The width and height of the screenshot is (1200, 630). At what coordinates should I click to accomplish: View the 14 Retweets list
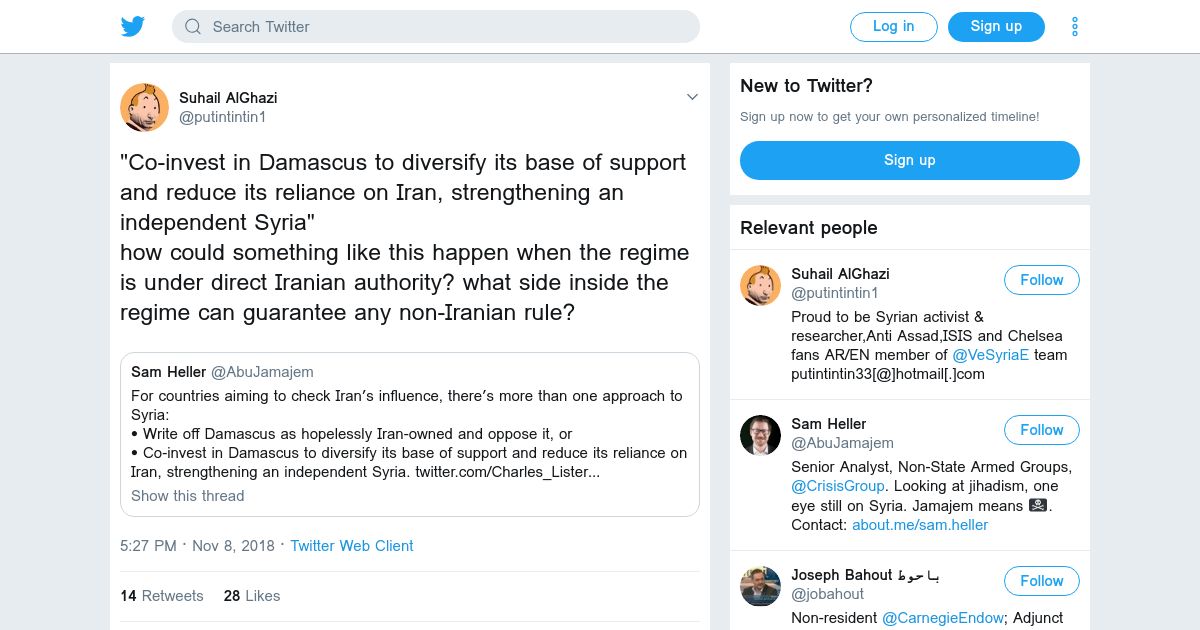click(x=162, y=596)
